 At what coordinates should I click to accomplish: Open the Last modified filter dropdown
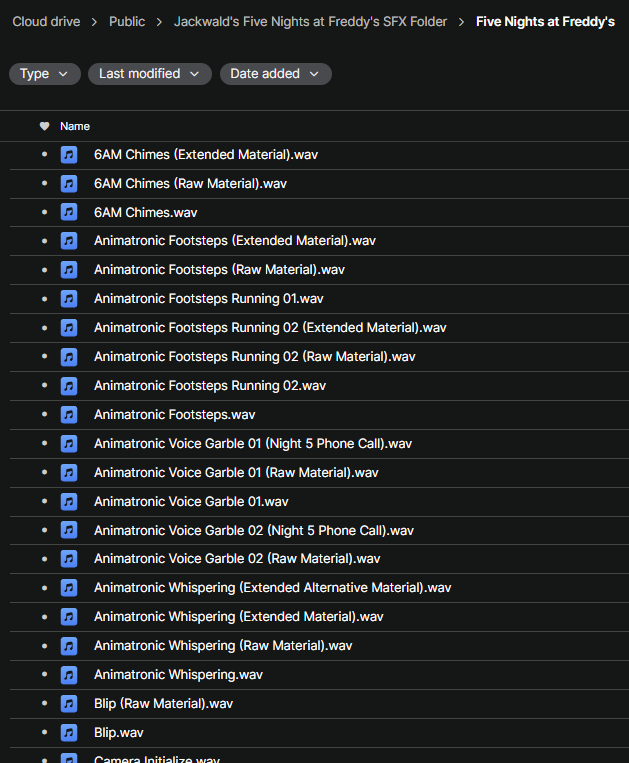click(150, 74)
